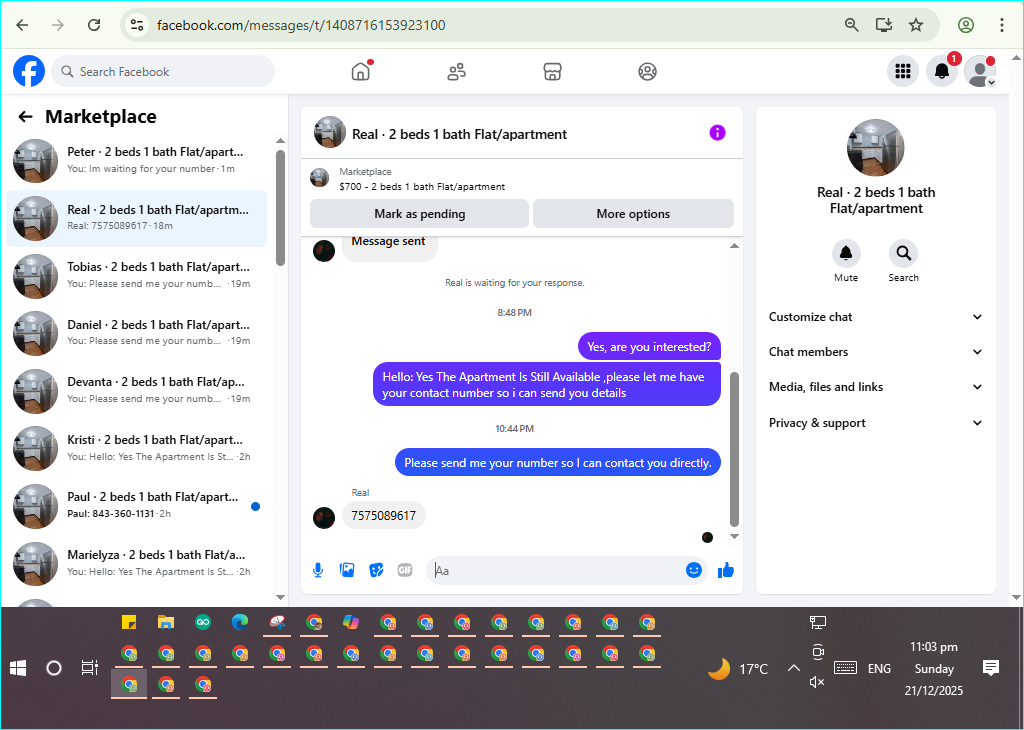Reload the page in the browser
The width and height of the screenshot is (1024, 730).
click(94, 25)
